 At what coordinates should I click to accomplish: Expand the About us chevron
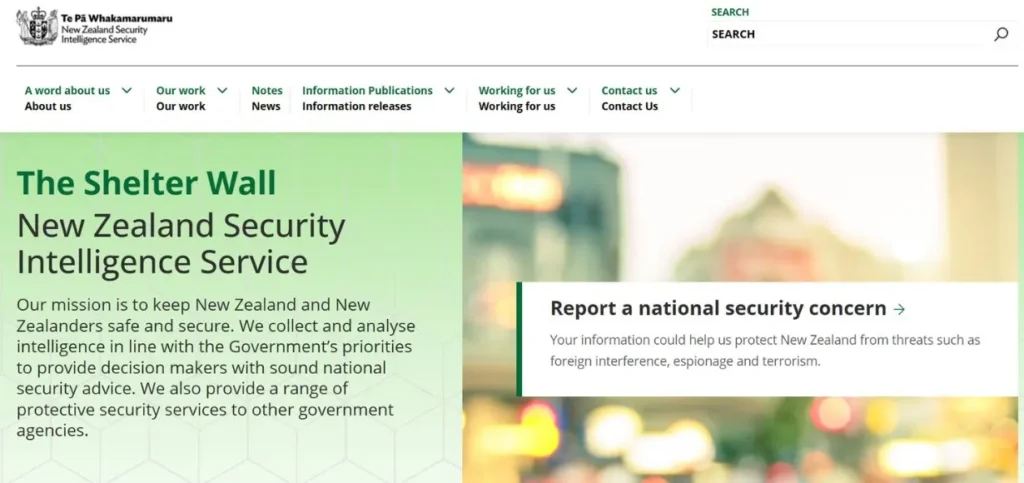(x=127, y=90)
